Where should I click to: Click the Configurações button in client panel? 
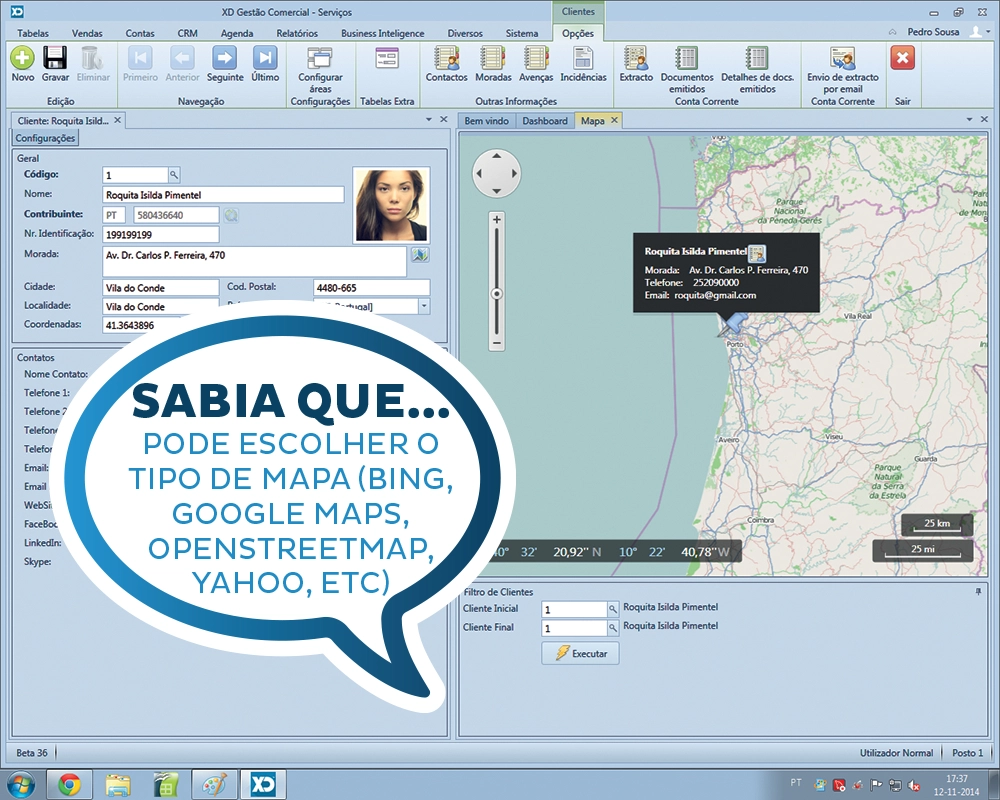coord(45,139)
